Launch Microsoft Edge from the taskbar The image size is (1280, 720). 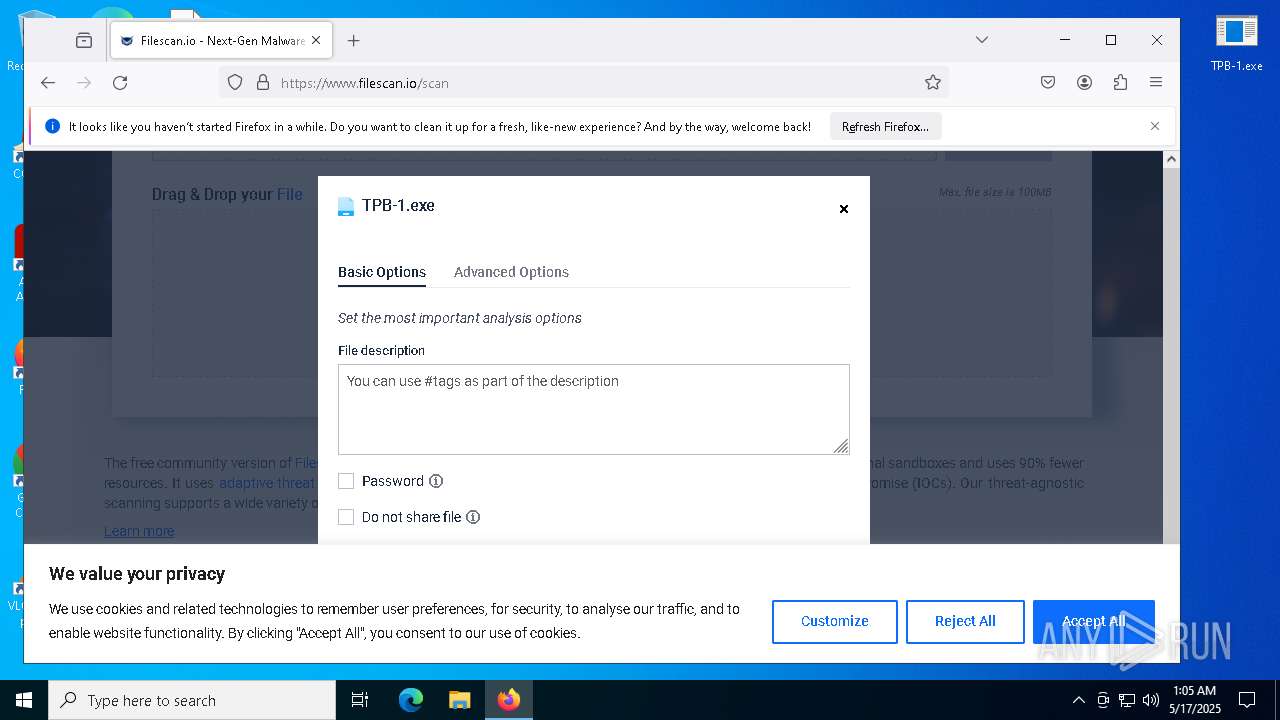pos(411,700)
